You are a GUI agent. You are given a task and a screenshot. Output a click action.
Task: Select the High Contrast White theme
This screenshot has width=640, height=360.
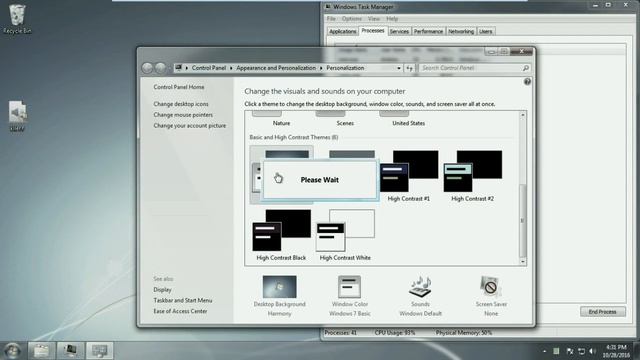click(x=345, y=235)
